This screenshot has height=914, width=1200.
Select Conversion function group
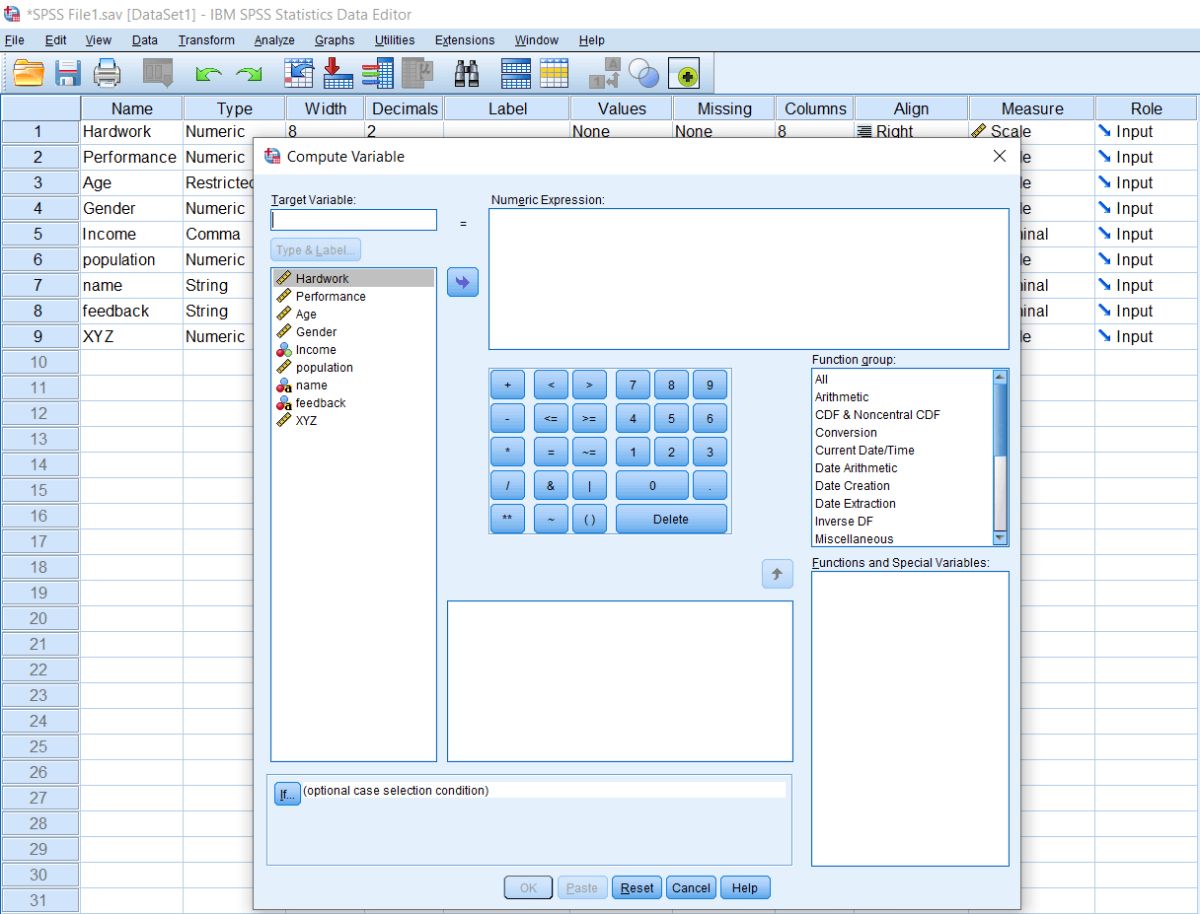[x=903, y=433]
